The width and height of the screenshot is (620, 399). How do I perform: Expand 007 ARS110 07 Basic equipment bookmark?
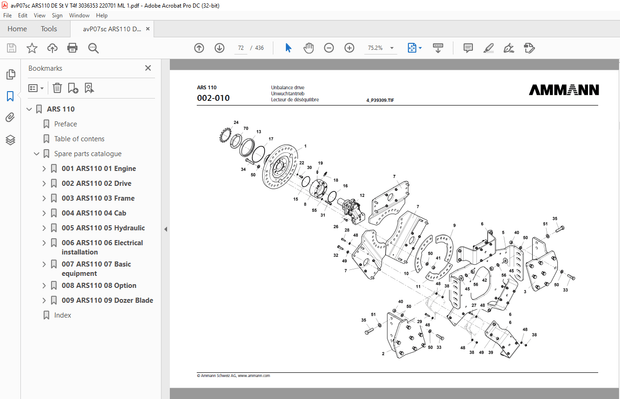coord(44,264)
